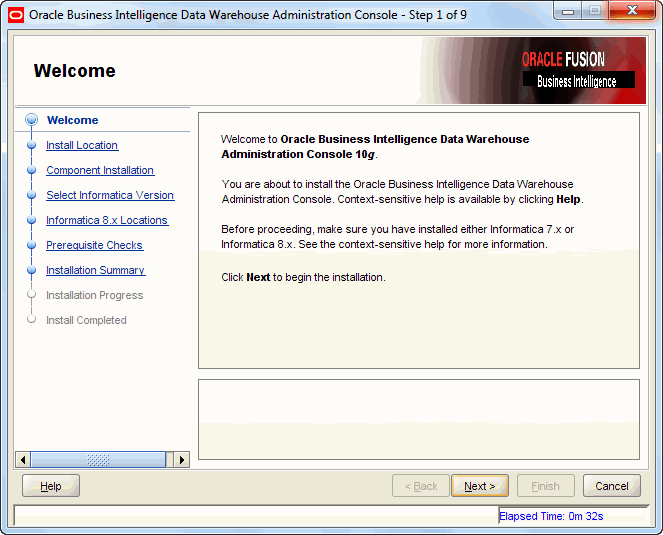The height and width of the screenshot is (535, 663).
Task: Click the disabled maximize window button
Action: pos(595,11)
